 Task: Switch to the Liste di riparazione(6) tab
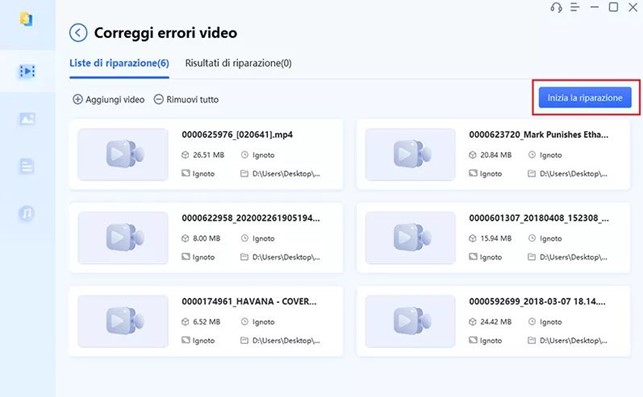(119, 63)
